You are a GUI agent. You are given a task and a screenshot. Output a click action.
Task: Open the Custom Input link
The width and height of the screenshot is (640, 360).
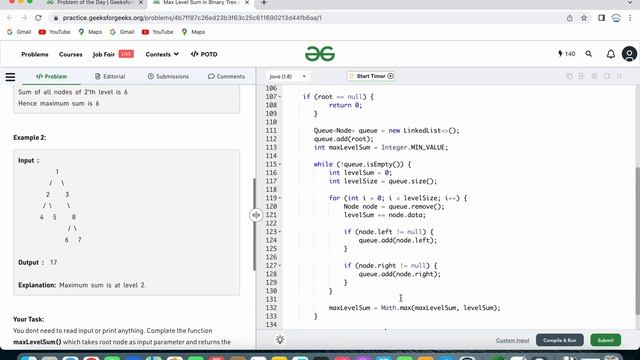click(513, 340)
